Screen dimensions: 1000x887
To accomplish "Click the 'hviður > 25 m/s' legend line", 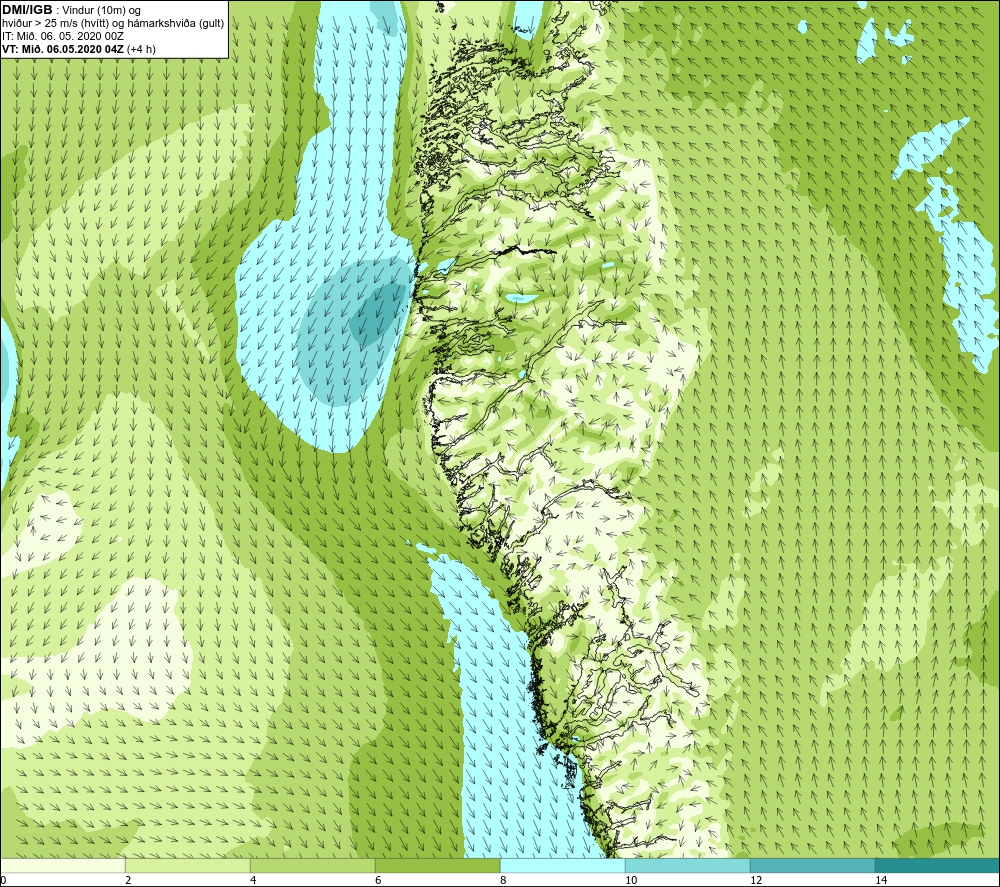I will coord(113,24).
